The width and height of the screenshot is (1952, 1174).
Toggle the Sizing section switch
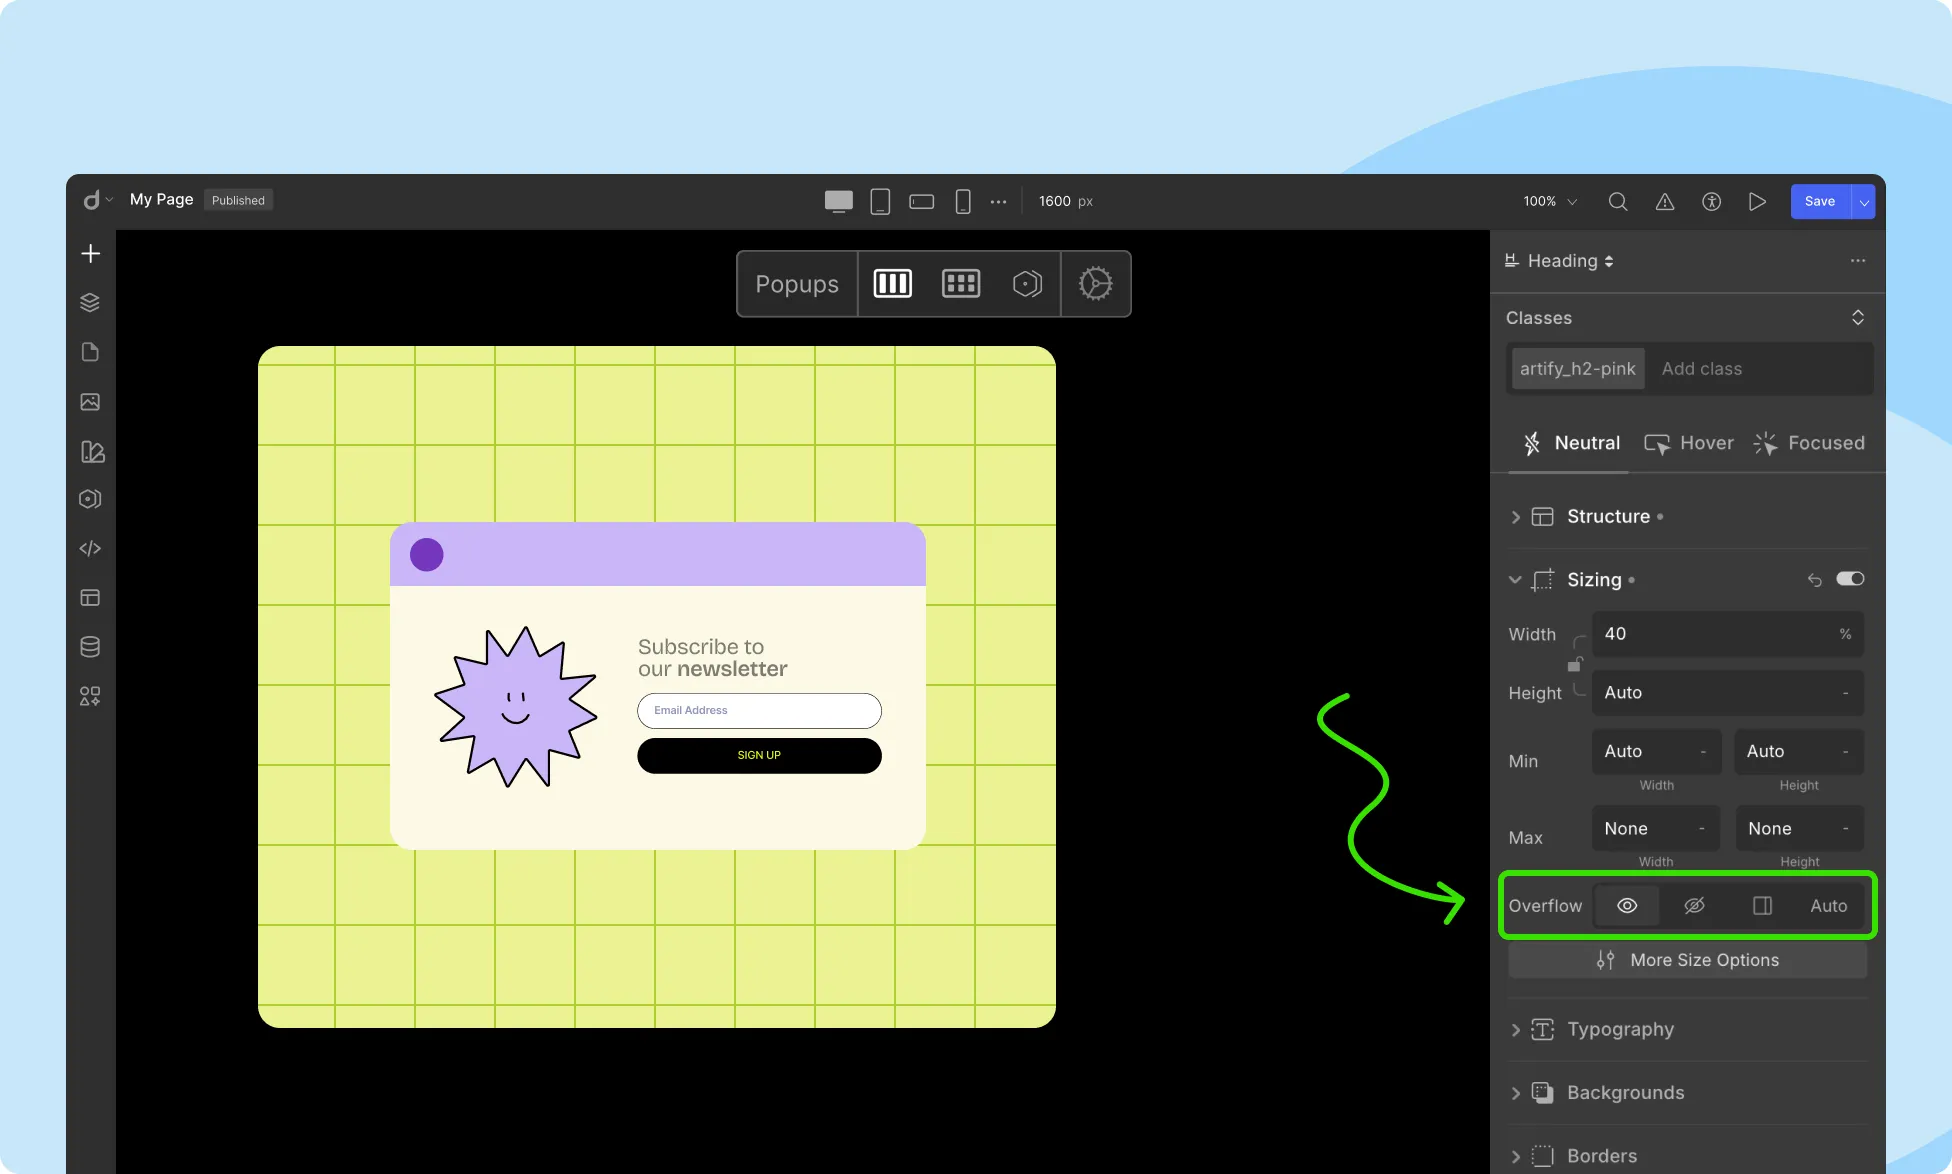[1850, 579]
